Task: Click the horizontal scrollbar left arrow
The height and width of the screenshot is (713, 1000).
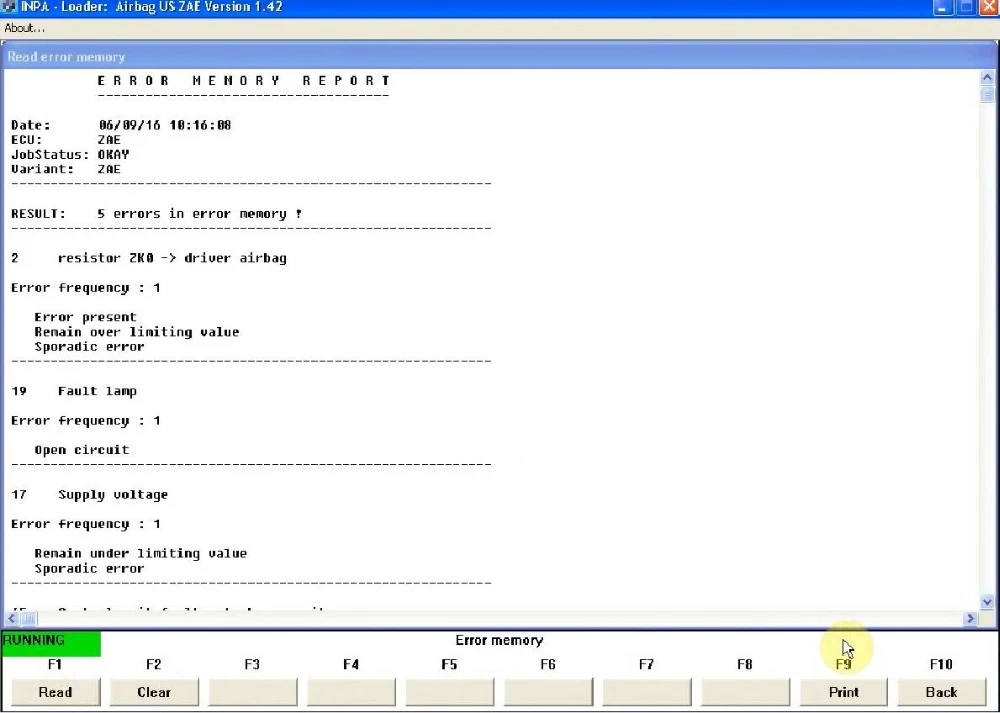Action: pyautogui.click(x=12, y=619)
